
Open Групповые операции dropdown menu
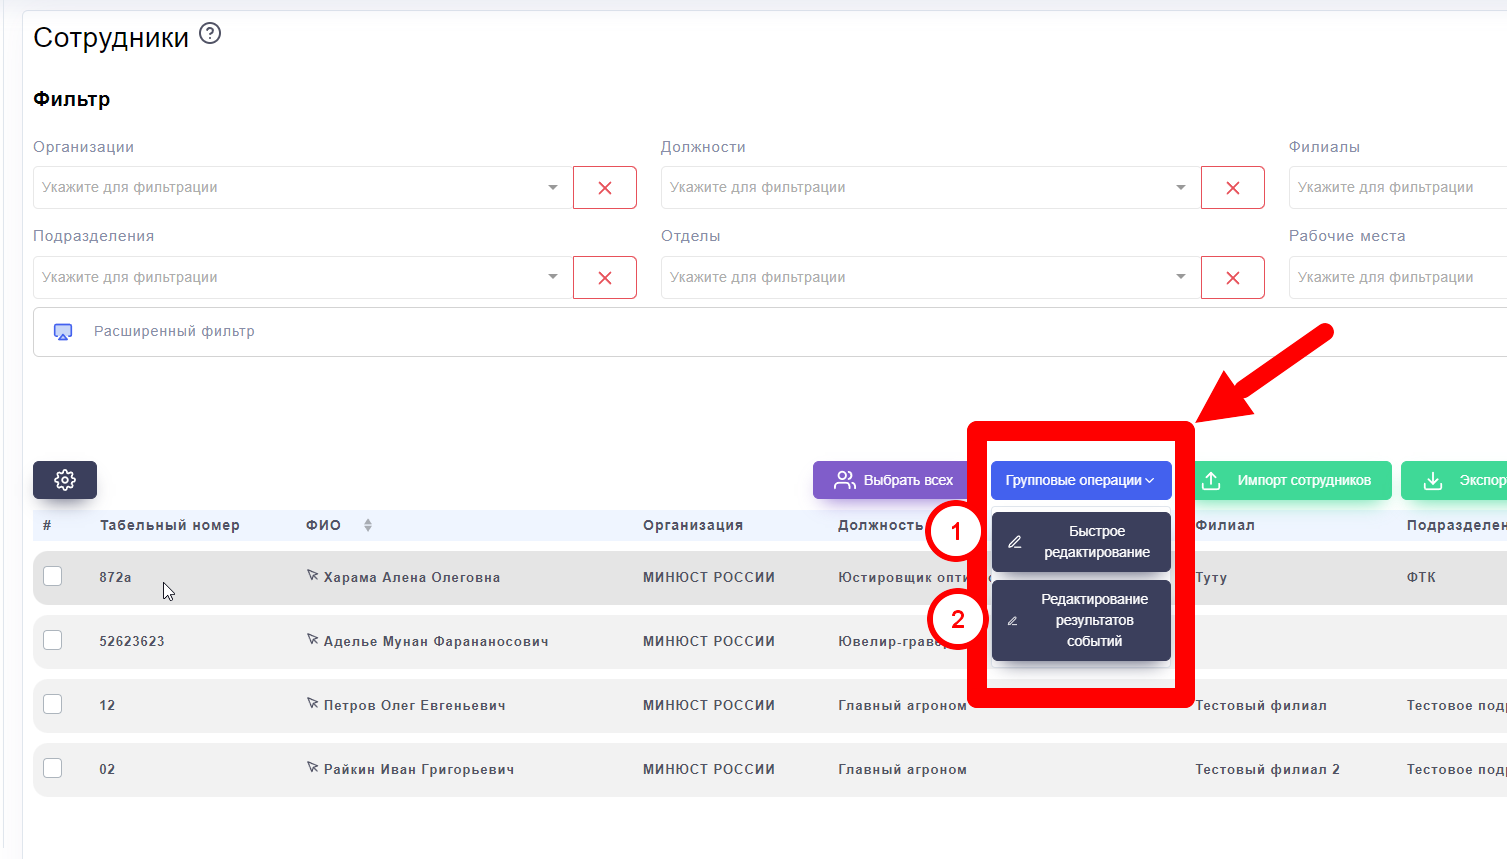click(x=1080, y=480)
